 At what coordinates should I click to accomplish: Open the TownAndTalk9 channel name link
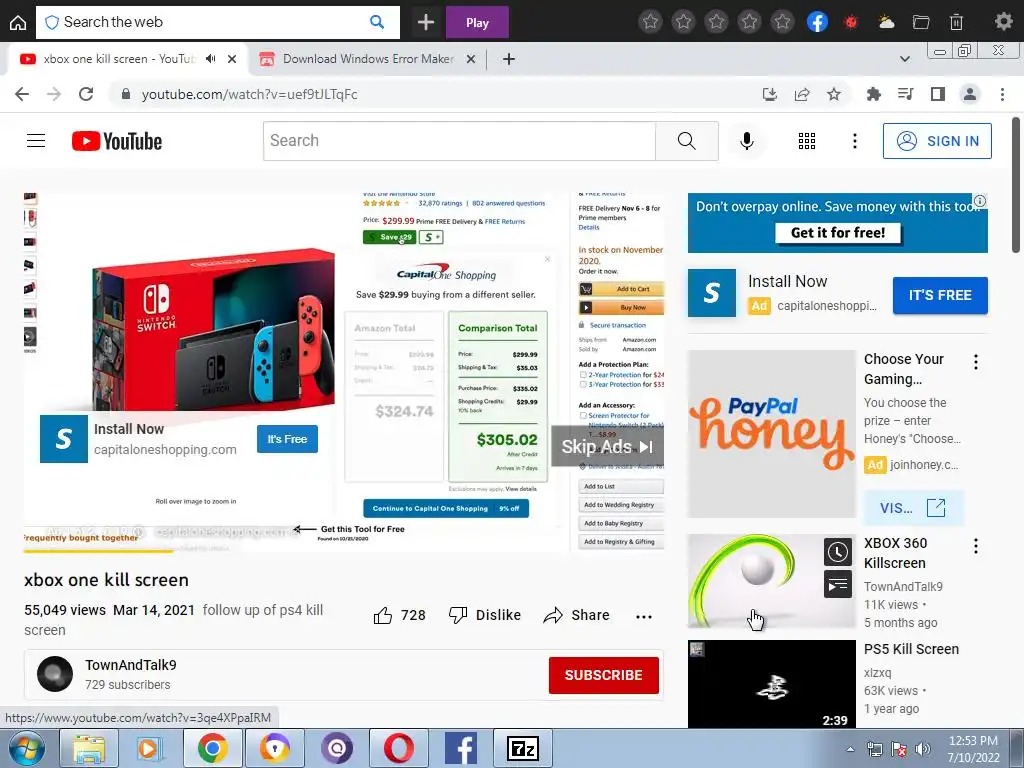(131, 665)
